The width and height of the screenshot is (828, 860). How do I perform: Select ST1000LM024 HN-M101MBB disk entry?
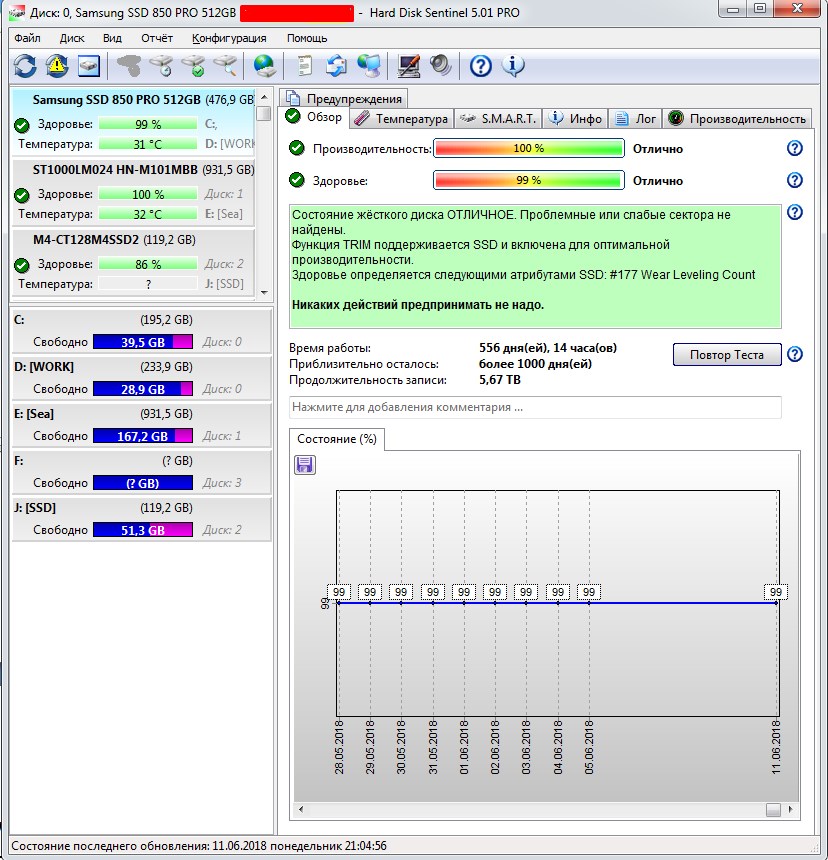(133, 191)
